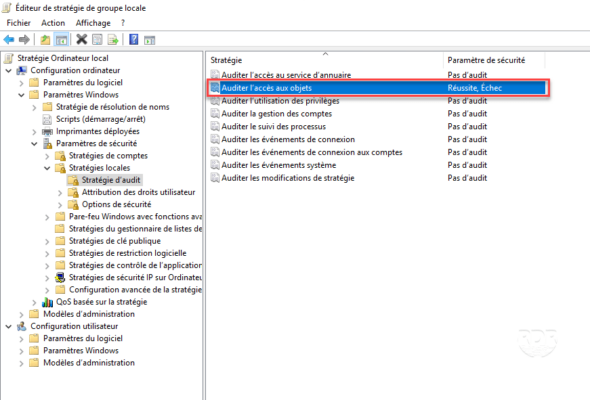Expand Stratégies de clé publique node
This screenshot has width=590, height=400.
[47, 241]
